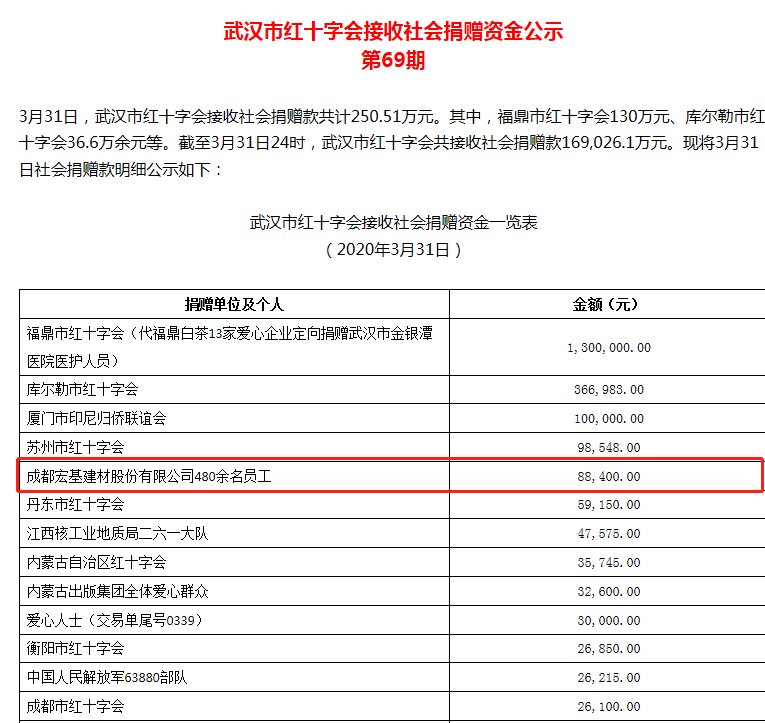Click highlighted 成都宏基建材股份有限公司480余名员工 cell
The image size is (765, 723).
click(149, 477)
